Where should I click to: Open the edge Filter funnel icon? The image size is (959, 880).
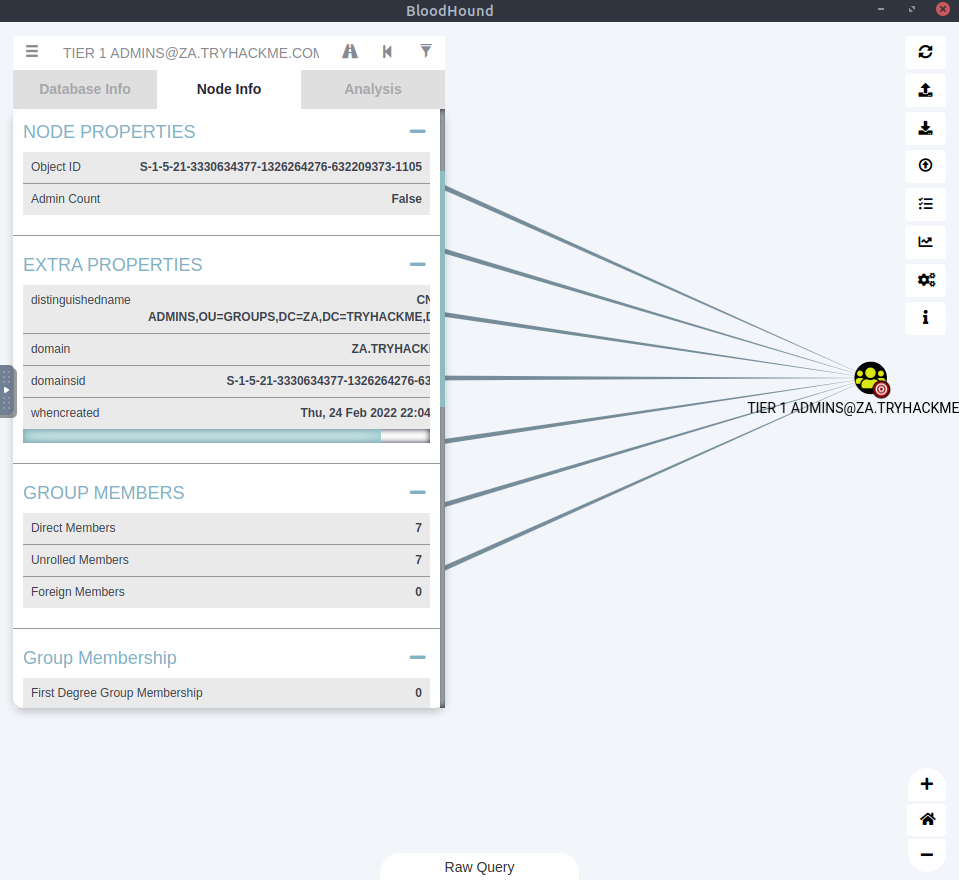click(x=426, y=52)
